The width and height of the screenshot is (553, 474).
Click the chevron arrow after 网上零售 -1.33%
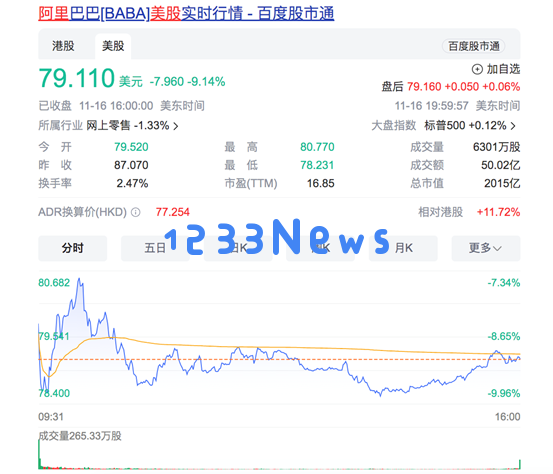[176, 126]
